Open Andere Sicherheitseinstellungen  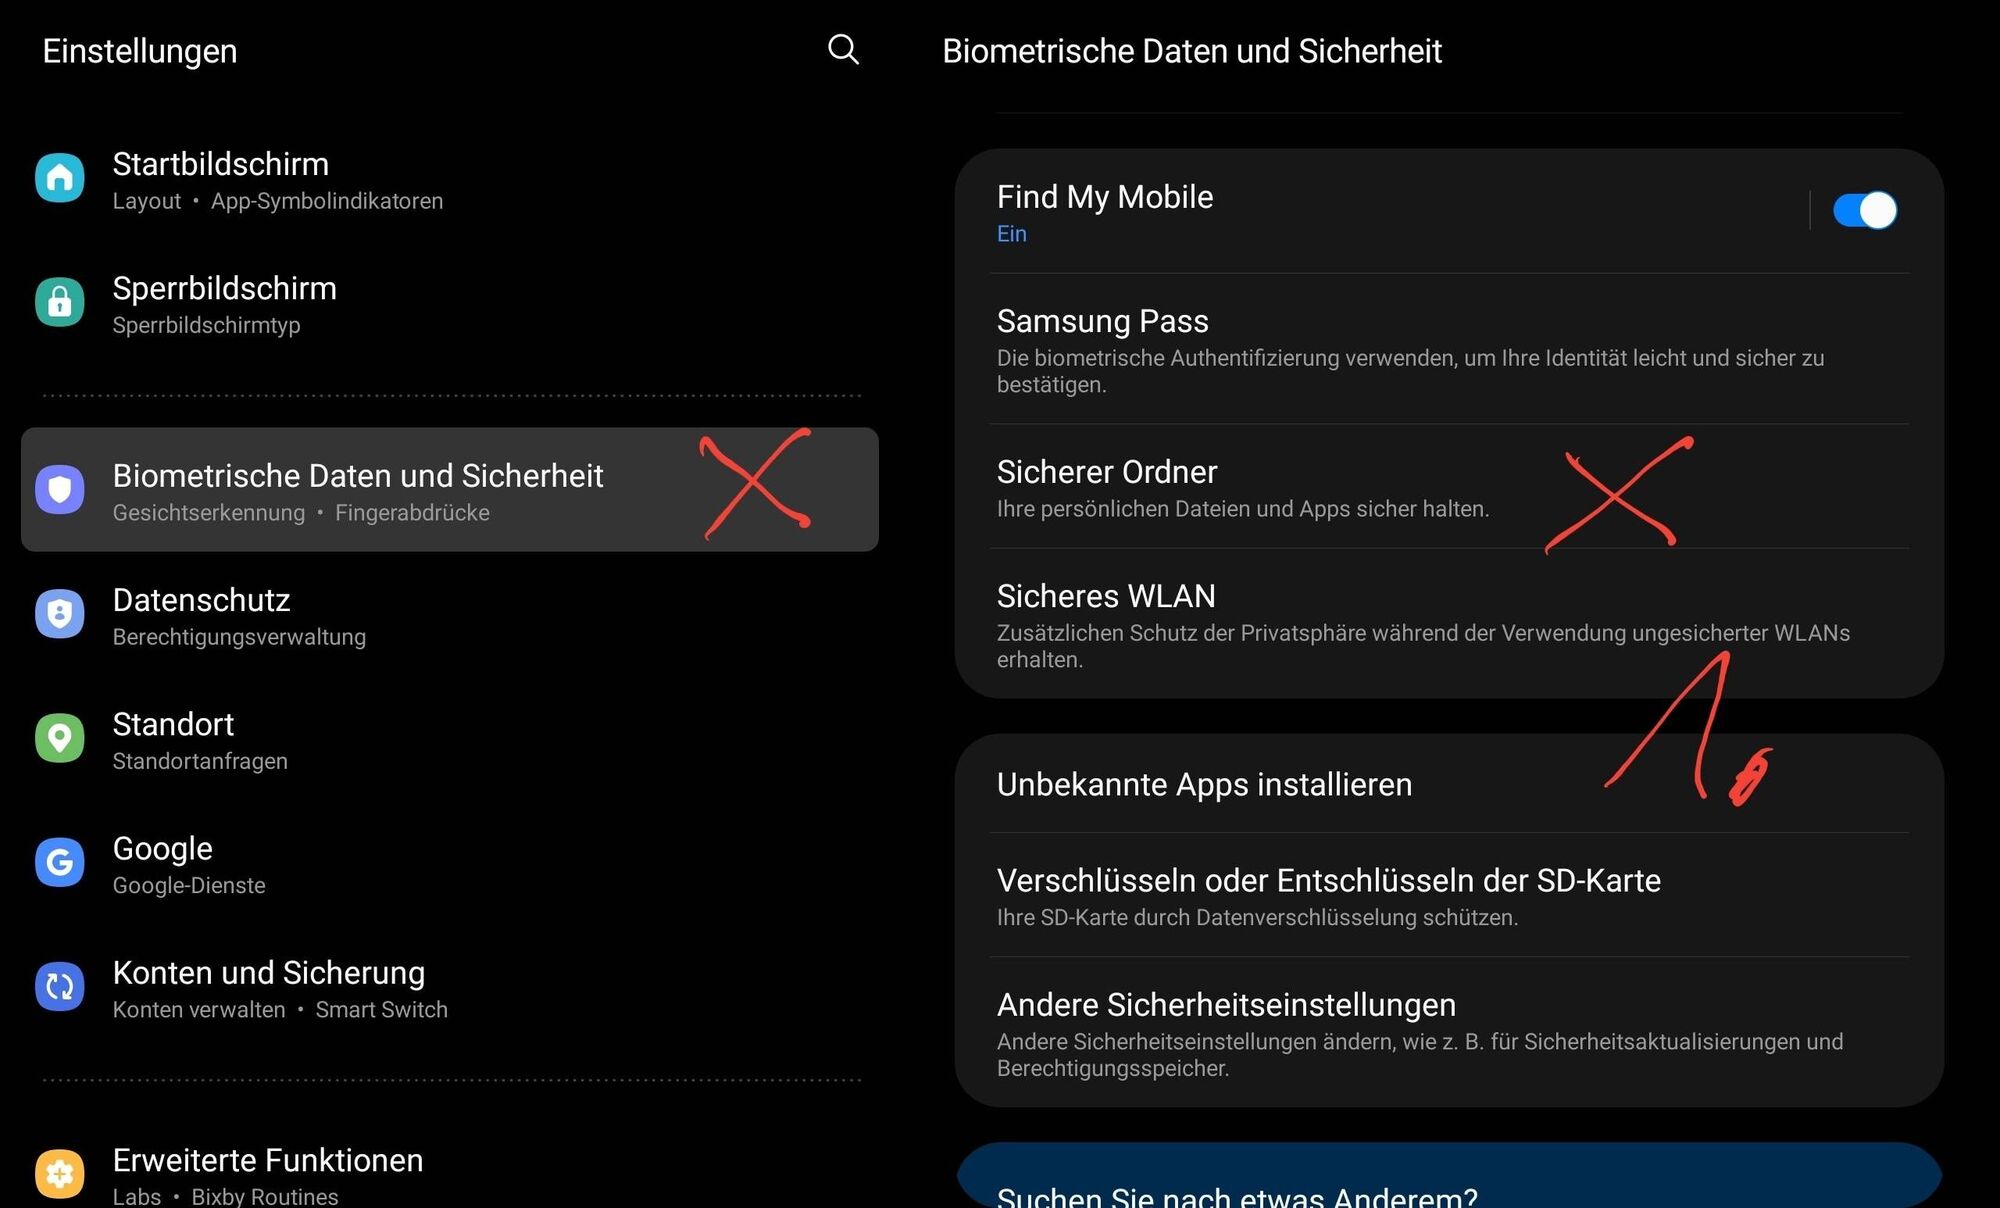point(1449,1032)
